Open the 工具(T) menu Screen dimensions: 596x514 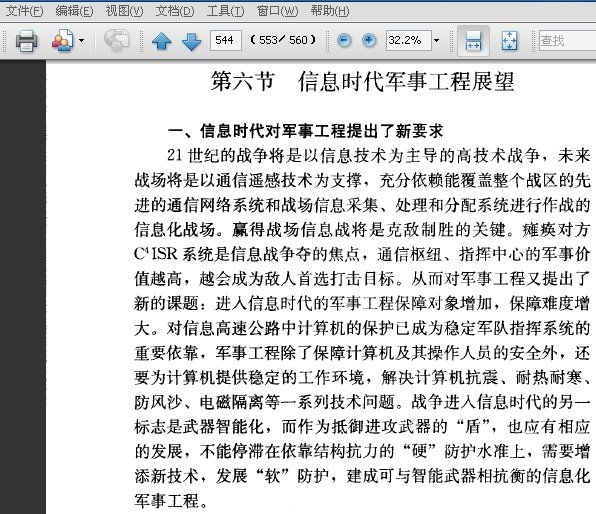(x=225, y=11)
